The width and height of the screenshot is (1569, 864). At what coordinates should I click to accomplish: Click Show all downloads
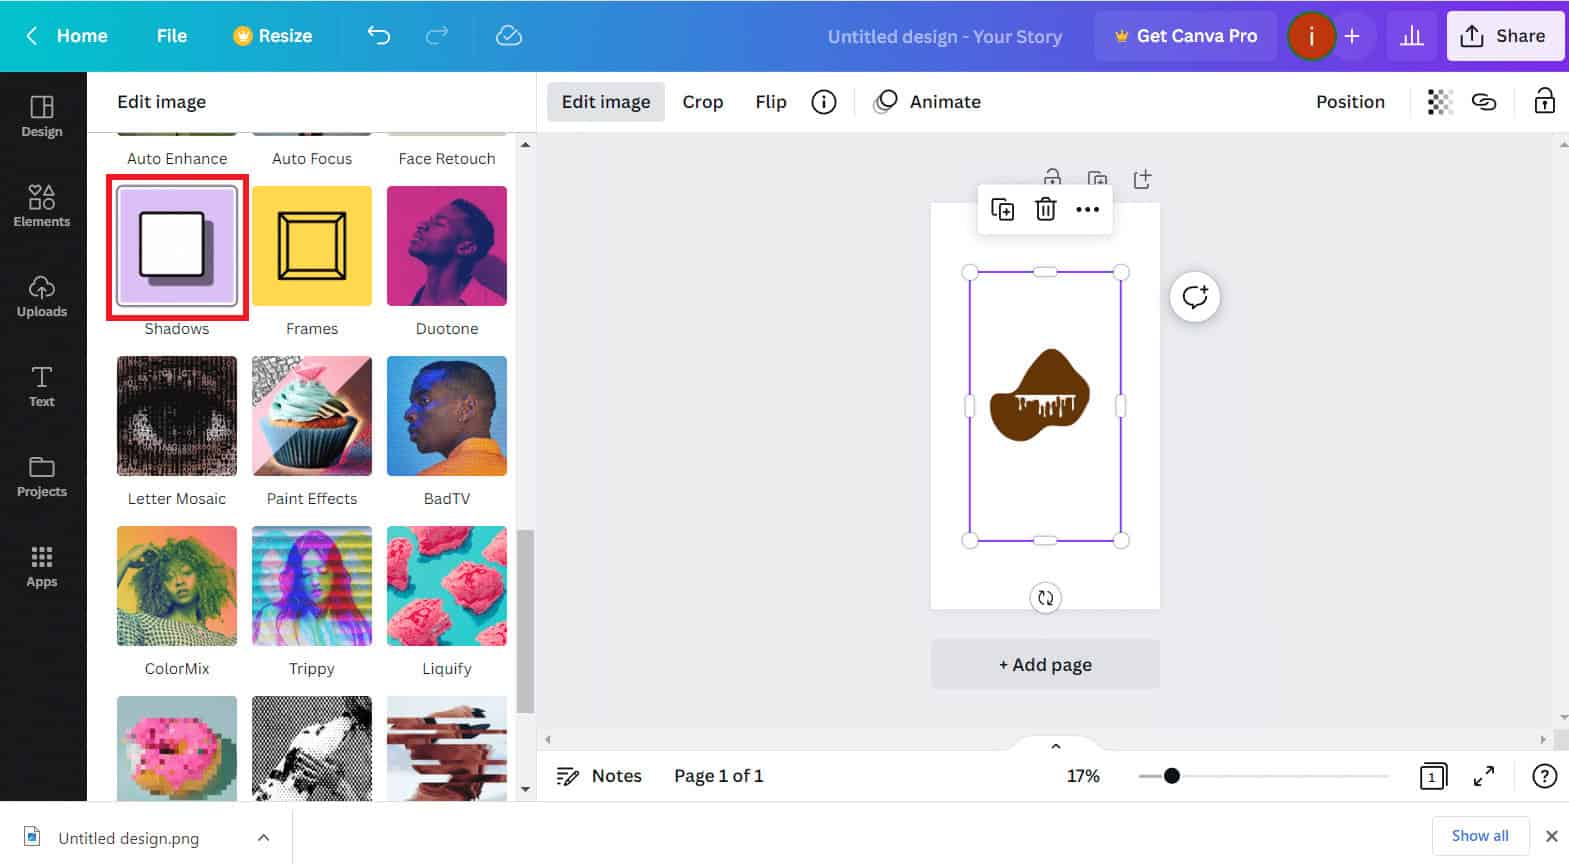1480,836
